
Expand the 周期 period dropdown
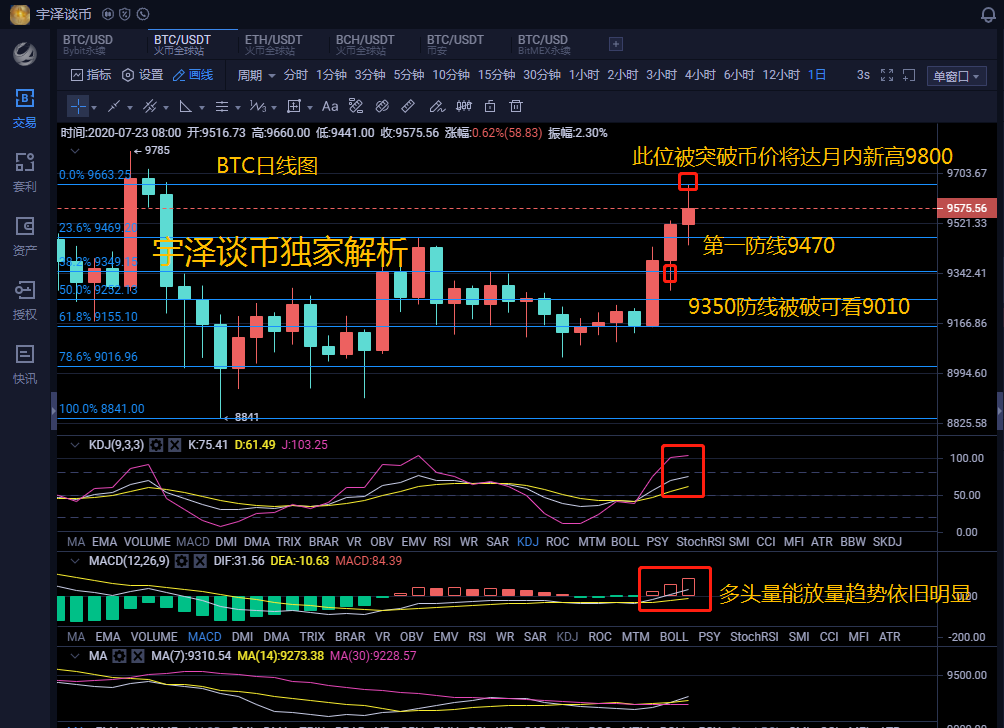point(256,75)
